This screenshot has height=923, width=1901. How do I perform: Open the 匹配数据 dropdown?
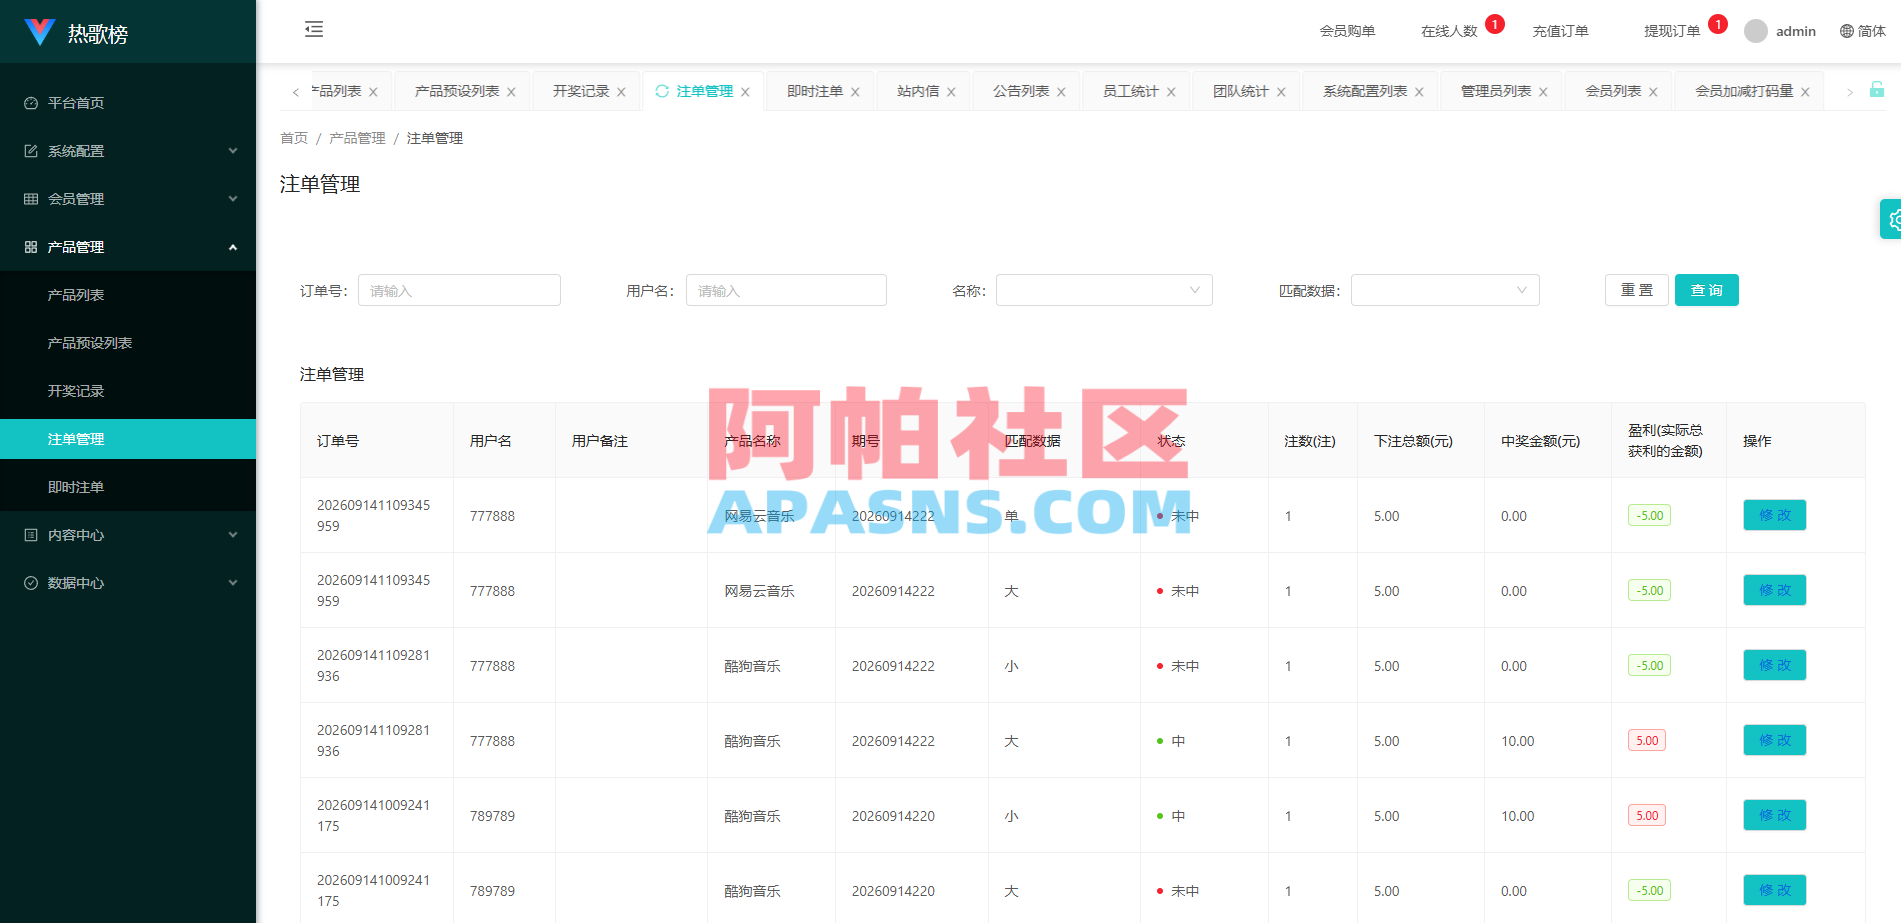(x=1445, y=290)
